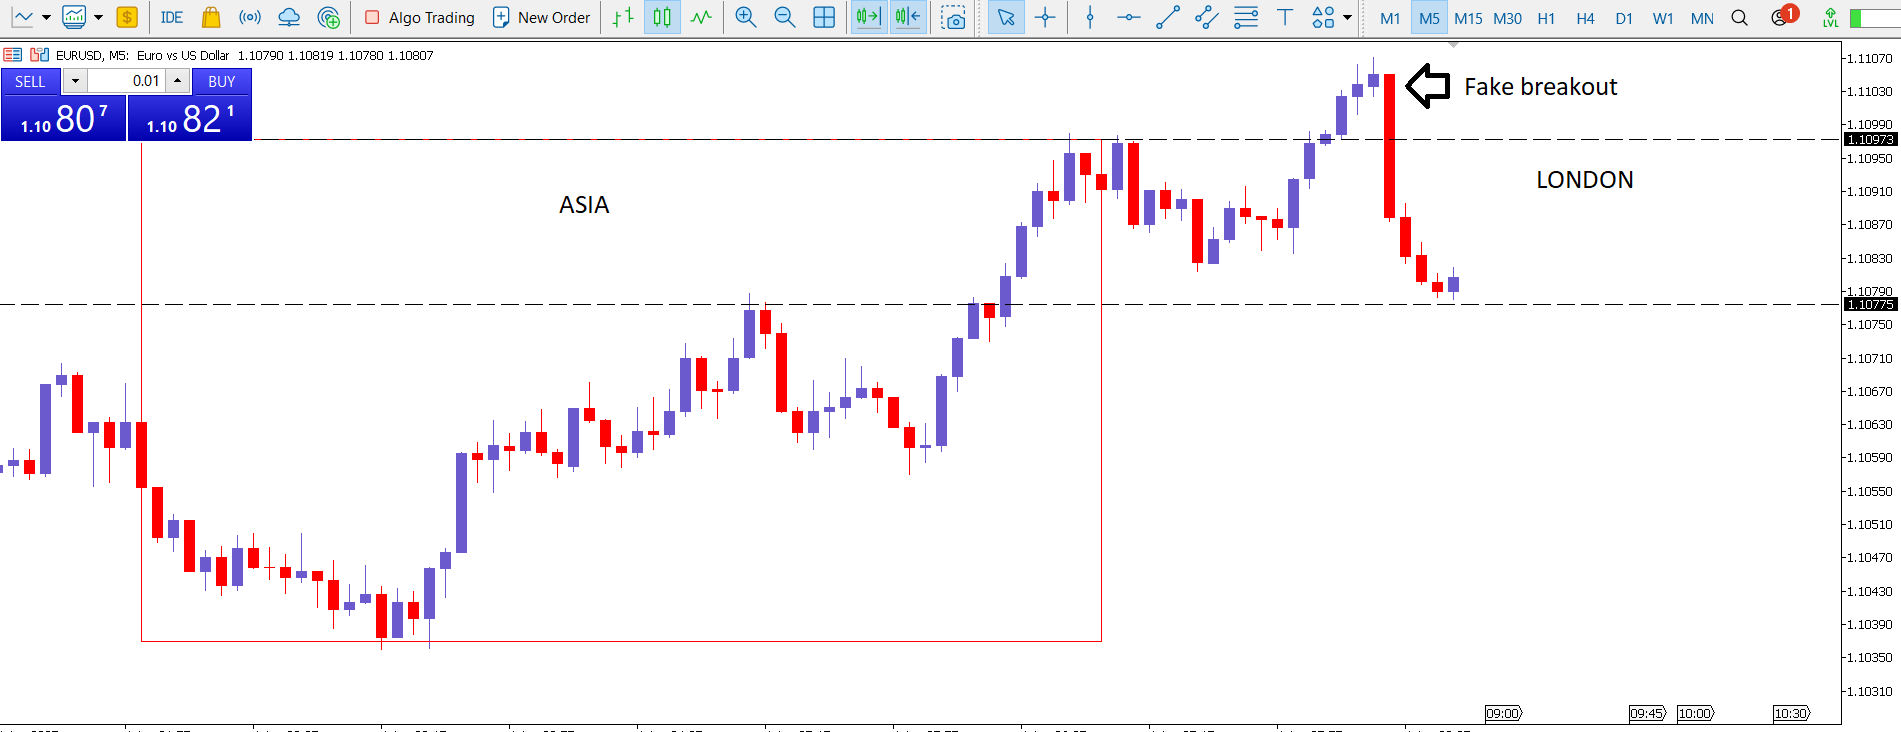Pick the text label tool
The height and width of the screenshot is (732, 1901).
point(1285,17)
